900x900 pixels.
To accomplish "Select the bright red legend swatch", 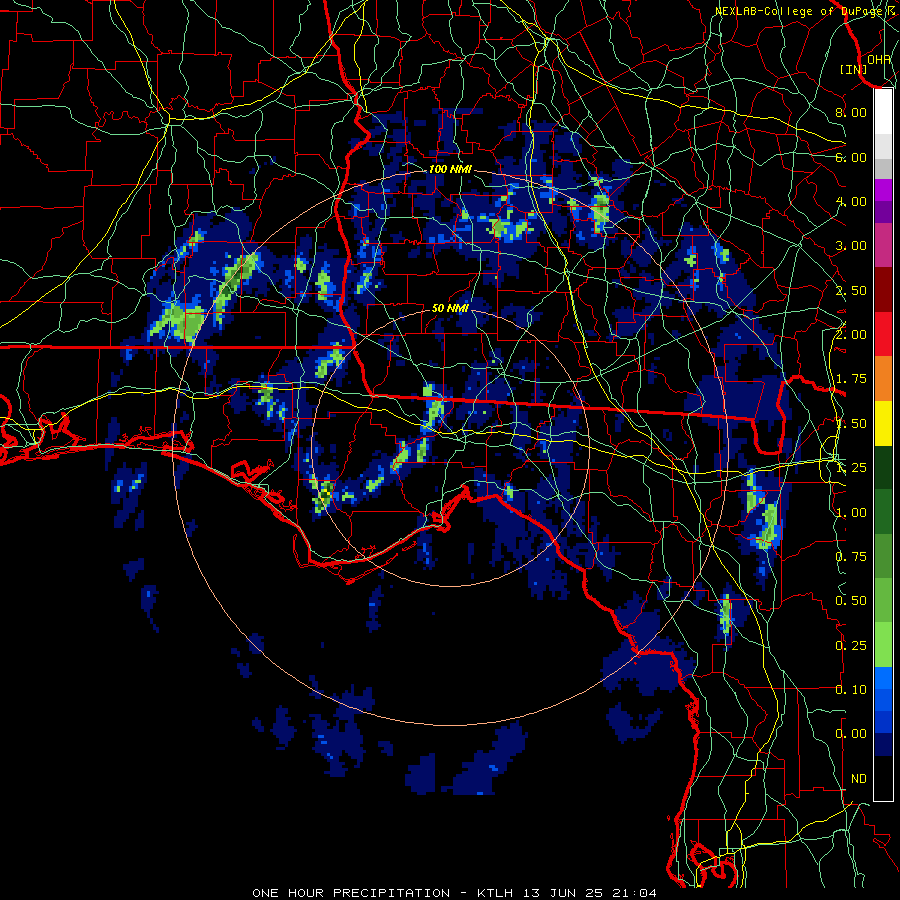I will tap(883, 334).
